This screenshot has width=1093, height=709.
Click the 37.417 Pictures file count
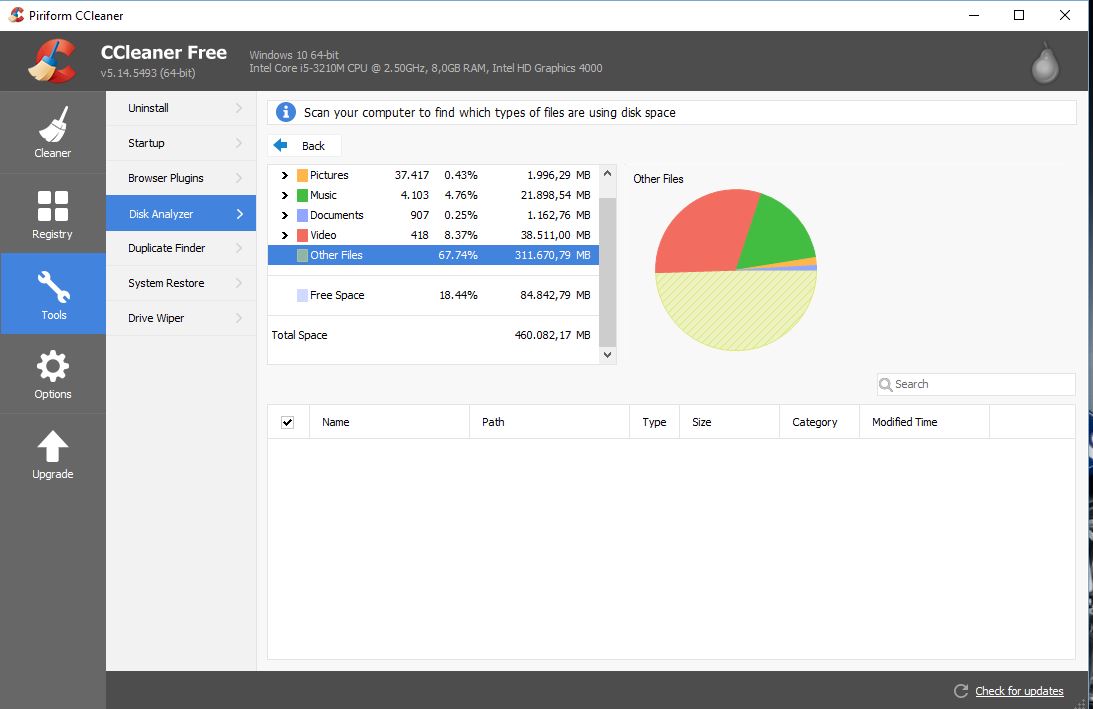tap(411, 175)
